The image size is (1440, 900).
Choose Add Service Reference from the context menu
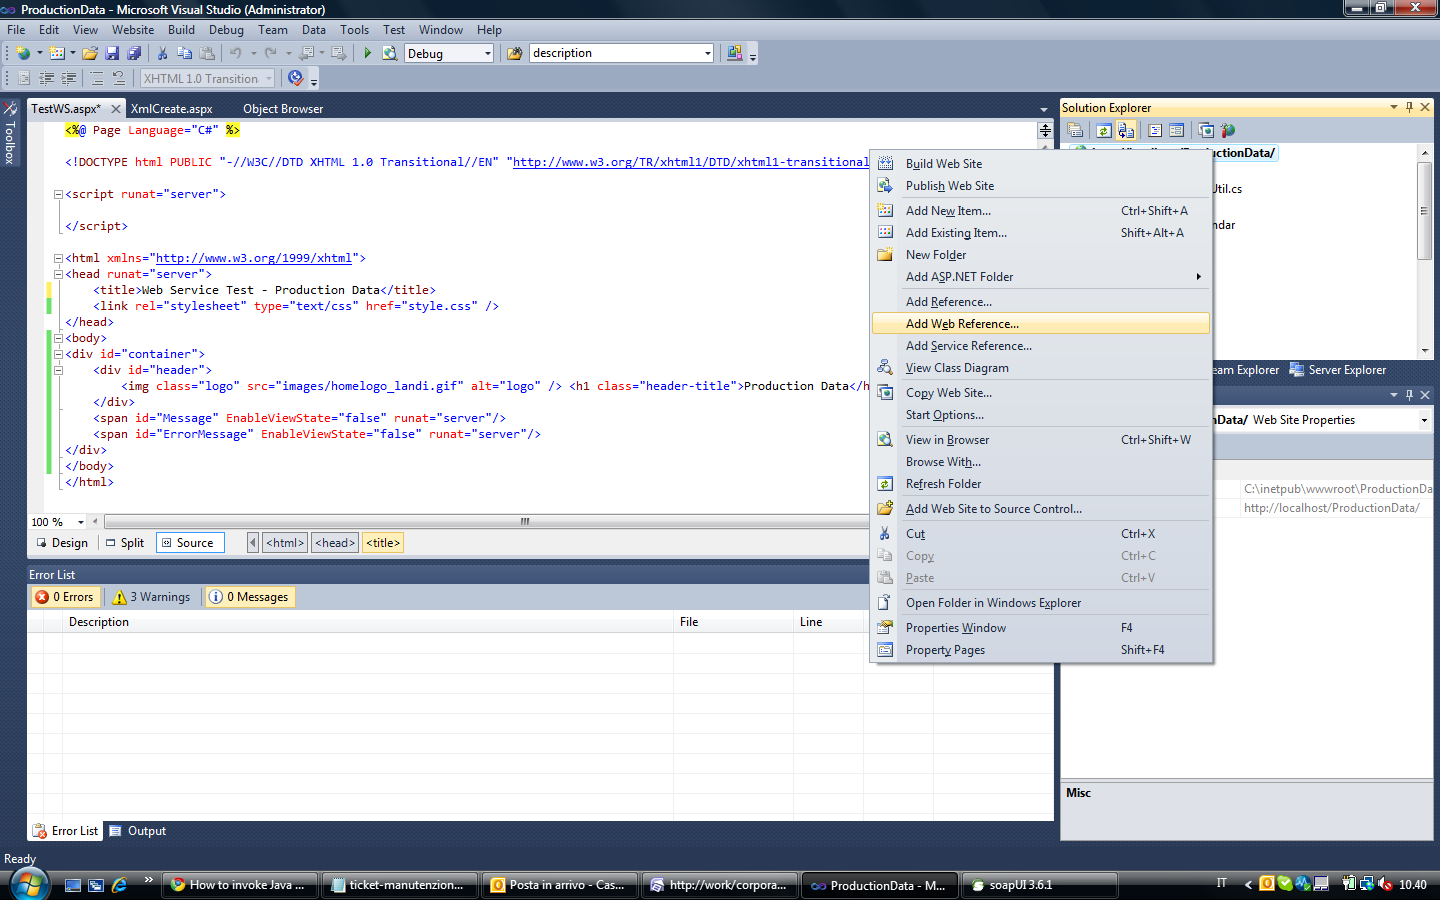coord(1041,346)
